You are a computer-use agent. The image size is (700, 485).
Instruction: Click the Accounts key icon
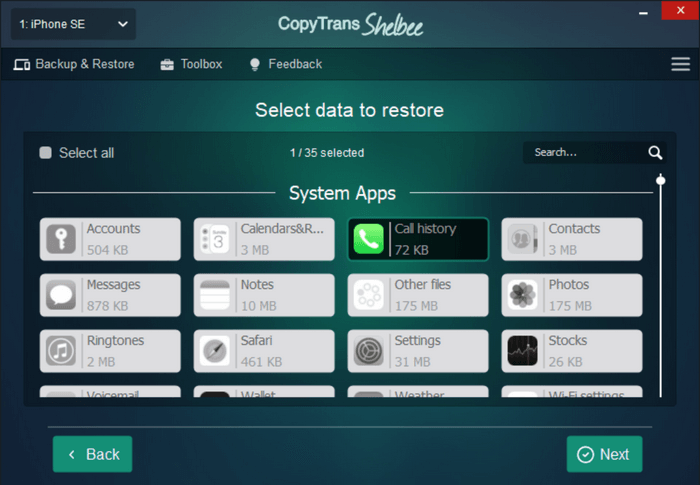point(61,239)
